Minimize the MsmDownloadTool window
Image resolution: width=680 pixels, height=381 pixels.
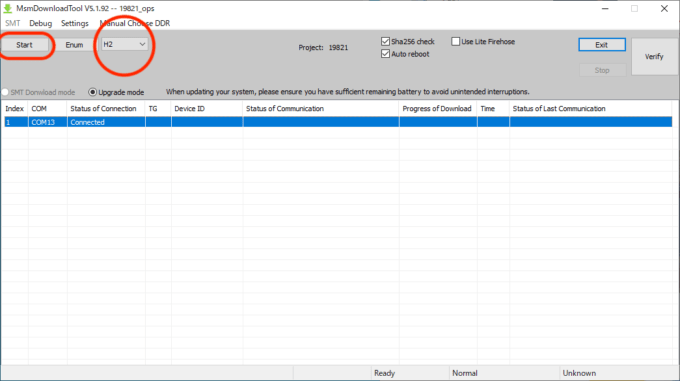coord(605,9)
